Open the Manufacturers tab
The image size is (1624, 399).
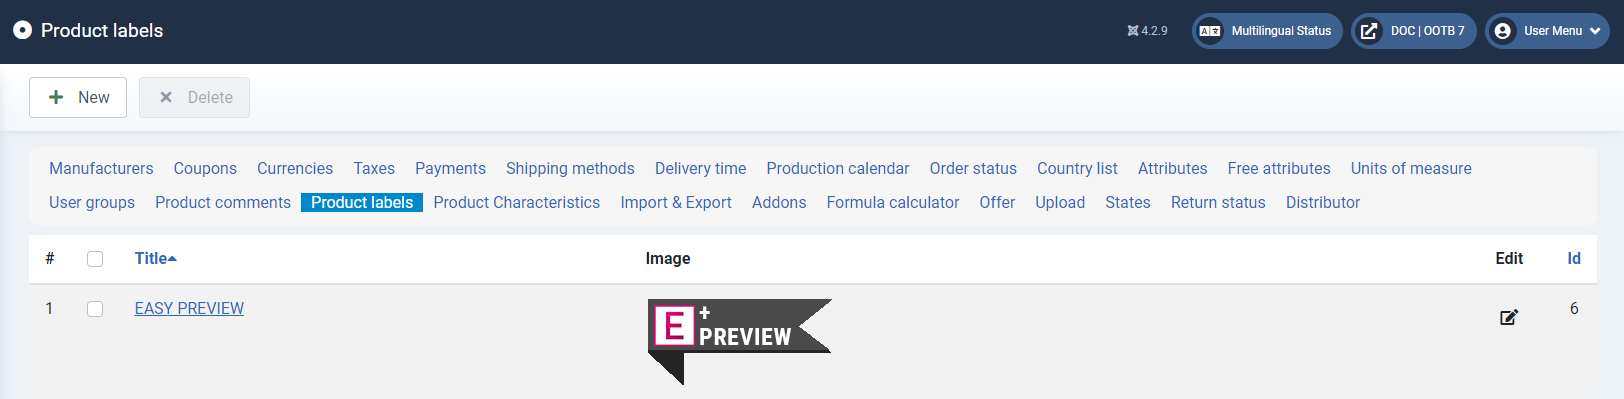point(101,168)
